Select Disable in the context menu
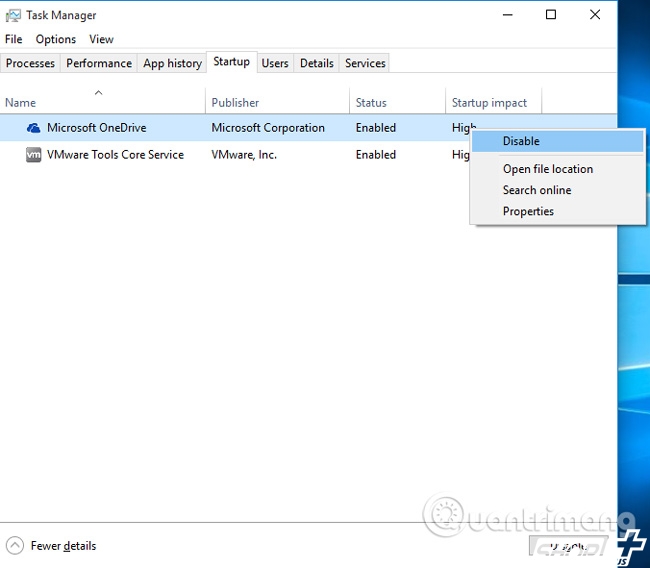This screenshot has height=568, width=650. click(521, 141)
